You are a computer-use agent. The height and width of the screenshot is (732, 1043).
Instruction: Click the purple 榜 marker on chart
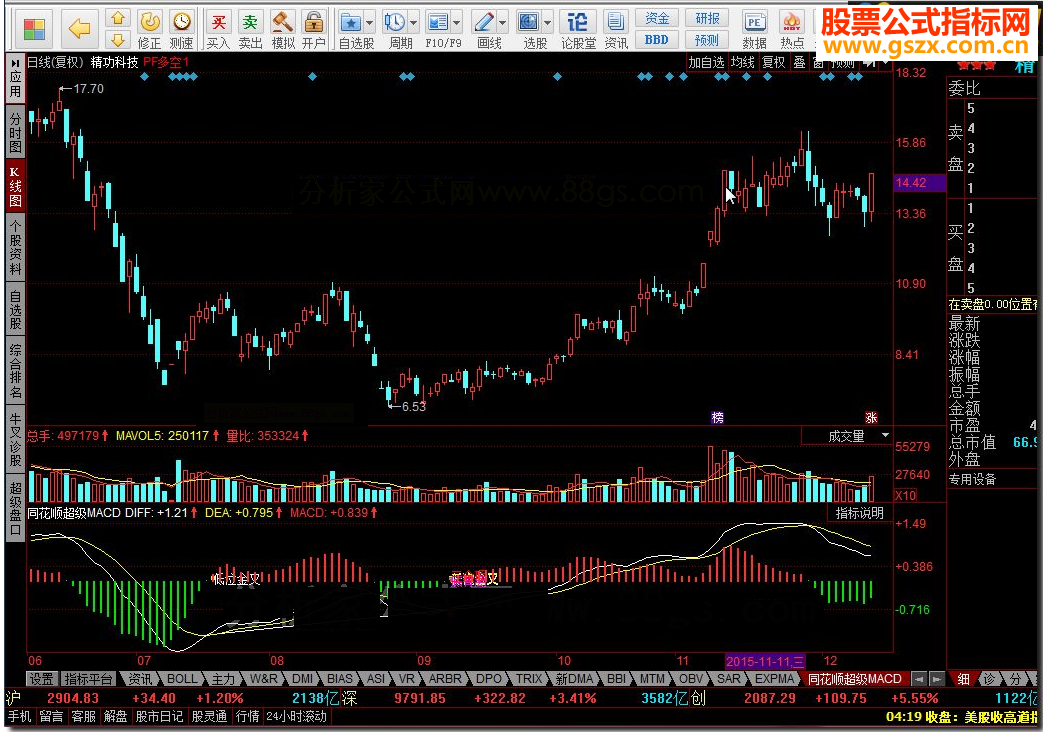tap(717, 417)
